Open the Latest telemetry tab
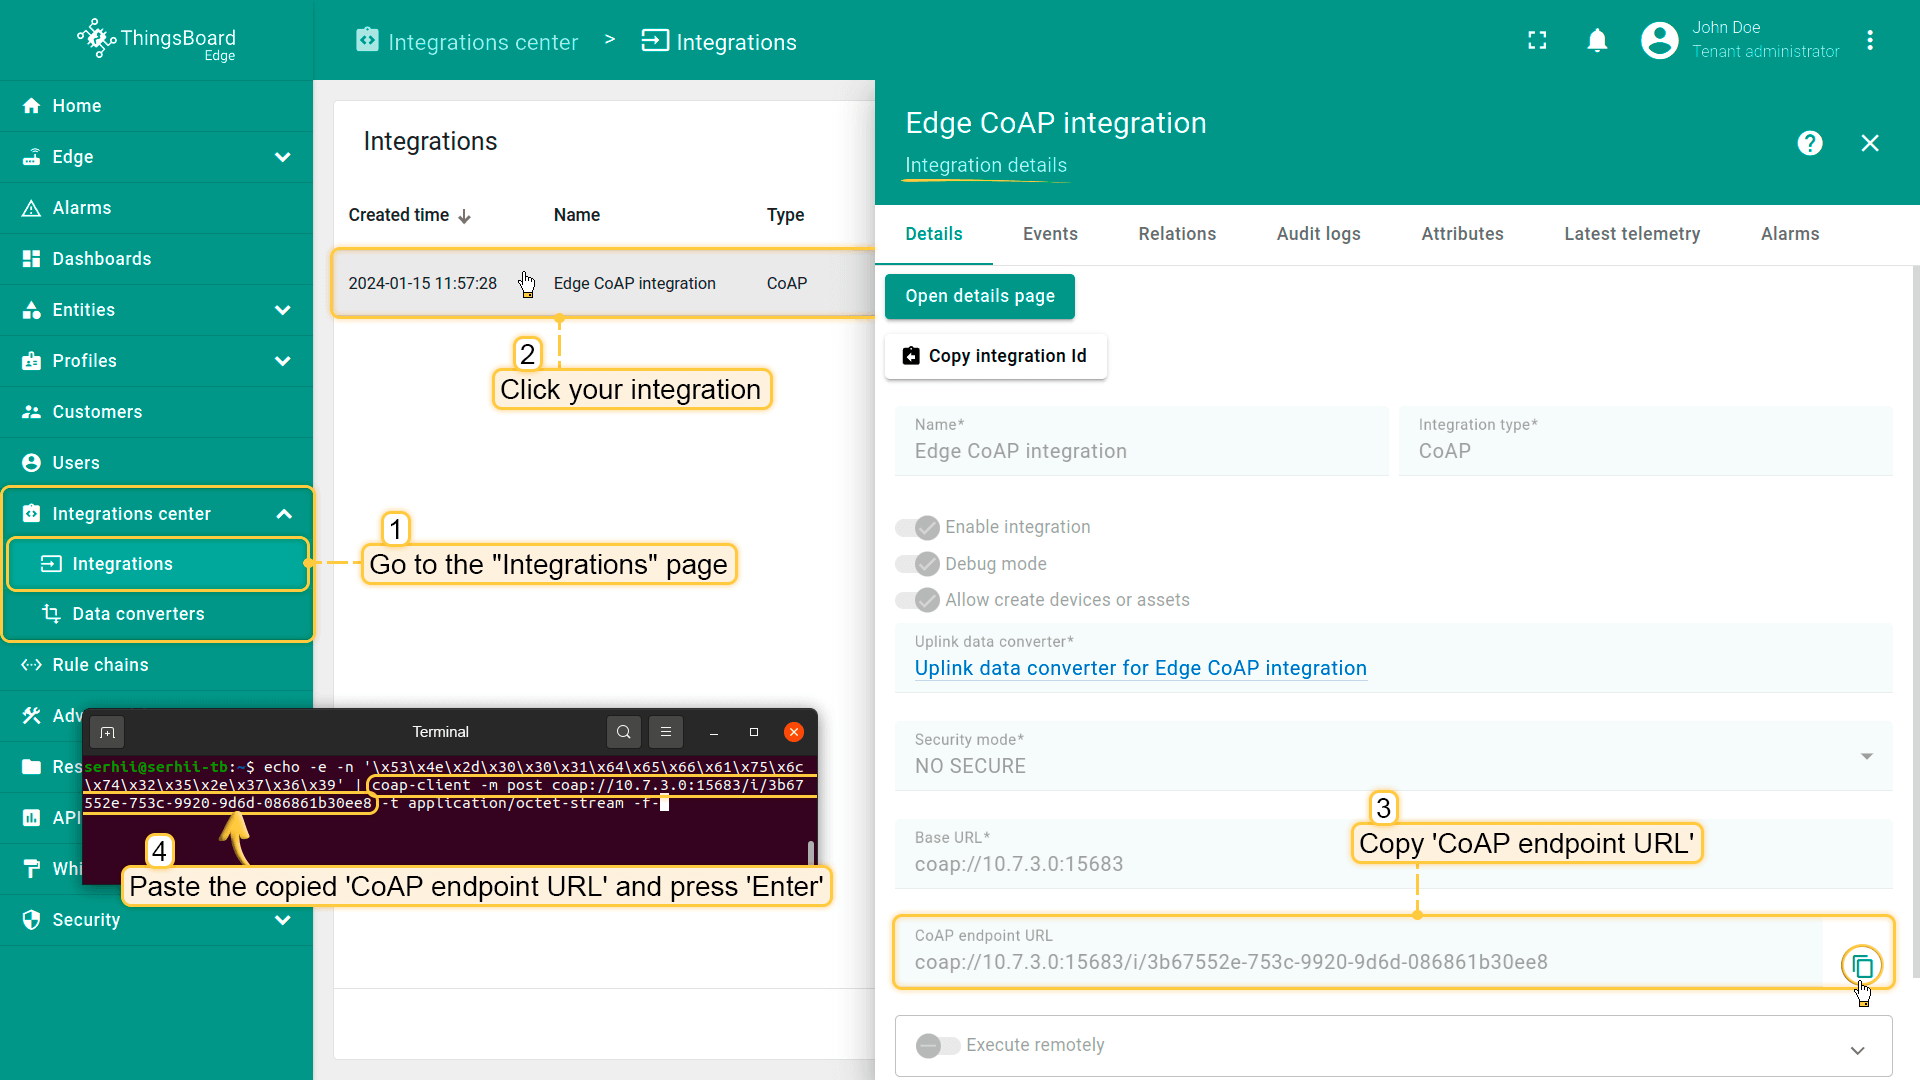This screenshot has height=1080, width=1920. pos(1632,234)
